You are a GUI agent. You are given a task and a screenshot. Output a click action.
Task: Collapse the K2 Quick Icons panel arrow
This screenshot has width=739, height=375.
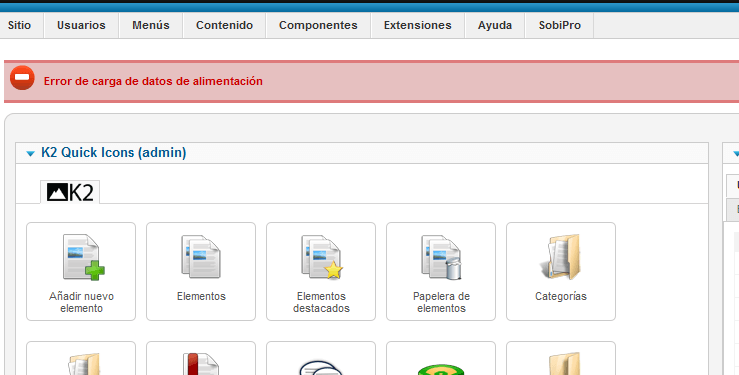coord(31,154)
